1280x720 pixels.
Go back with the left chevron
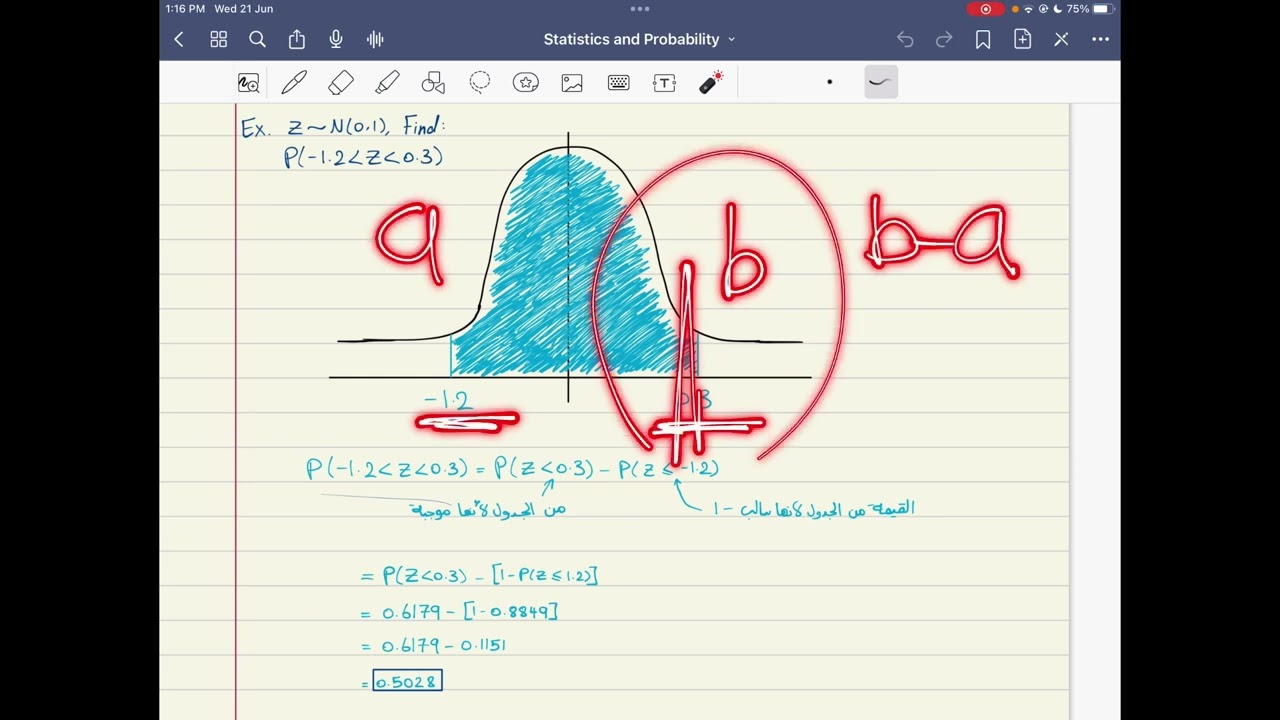(x=179, y=39)
